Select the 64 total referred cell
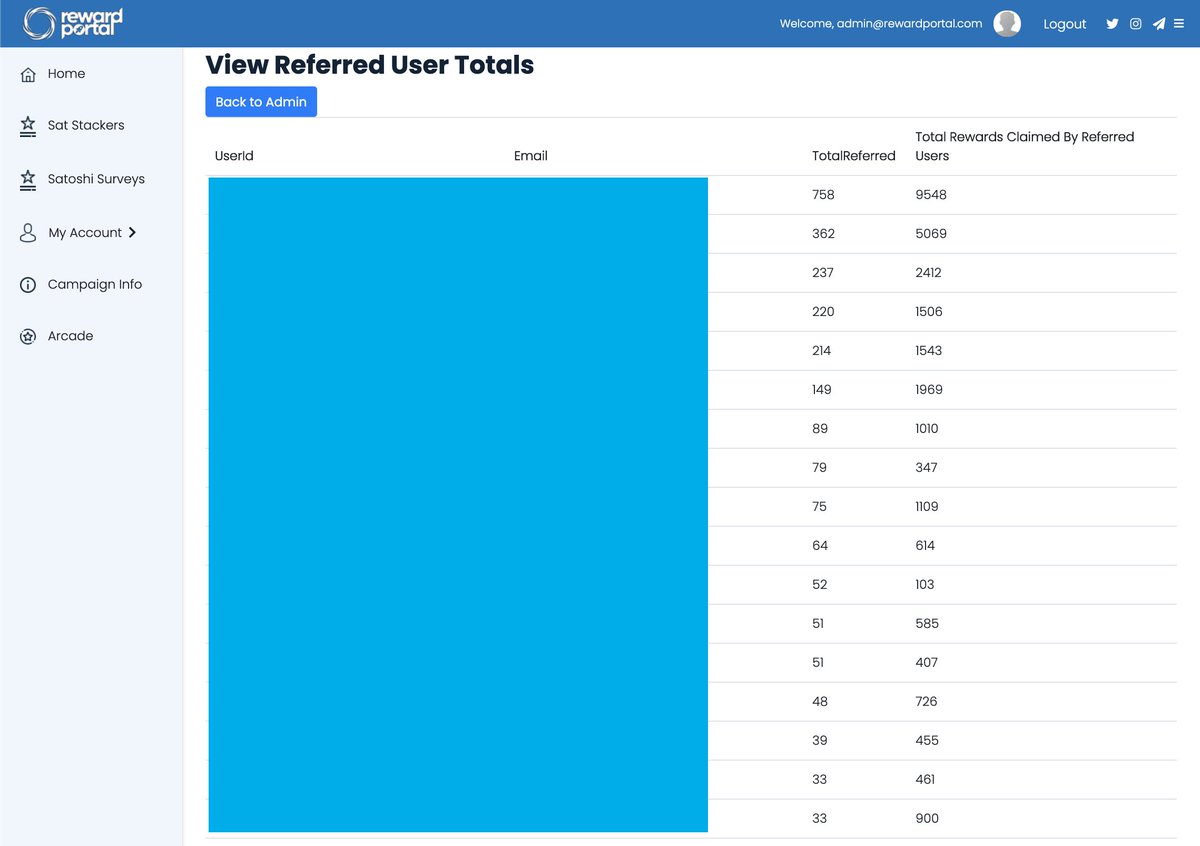 (x=820, y=546)
